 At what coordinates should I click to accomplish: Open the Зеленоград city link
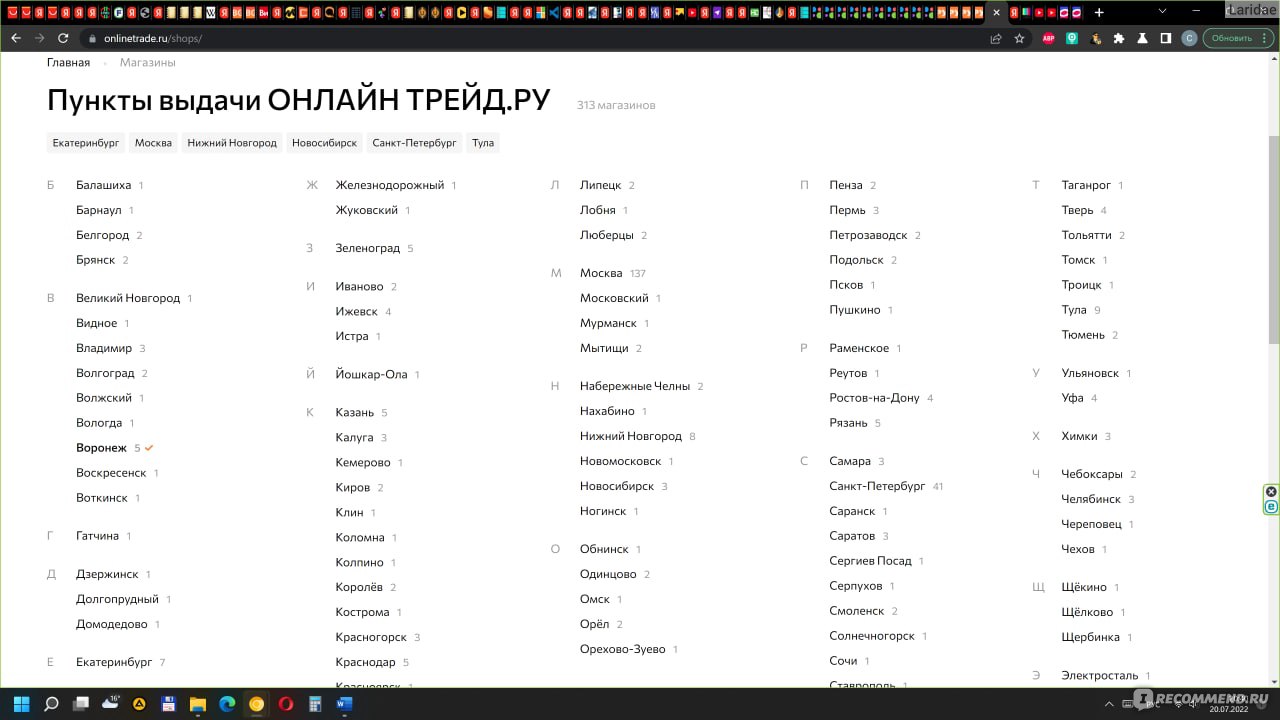point(368,248)
